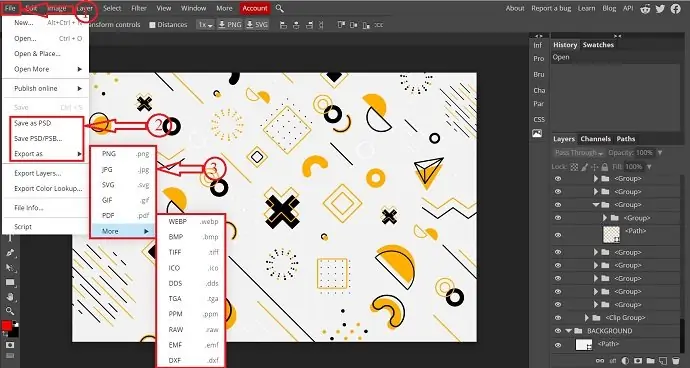This screenshot has height=368, width=690.
Task: Select the Path Select tool
Action: [10, 268]
